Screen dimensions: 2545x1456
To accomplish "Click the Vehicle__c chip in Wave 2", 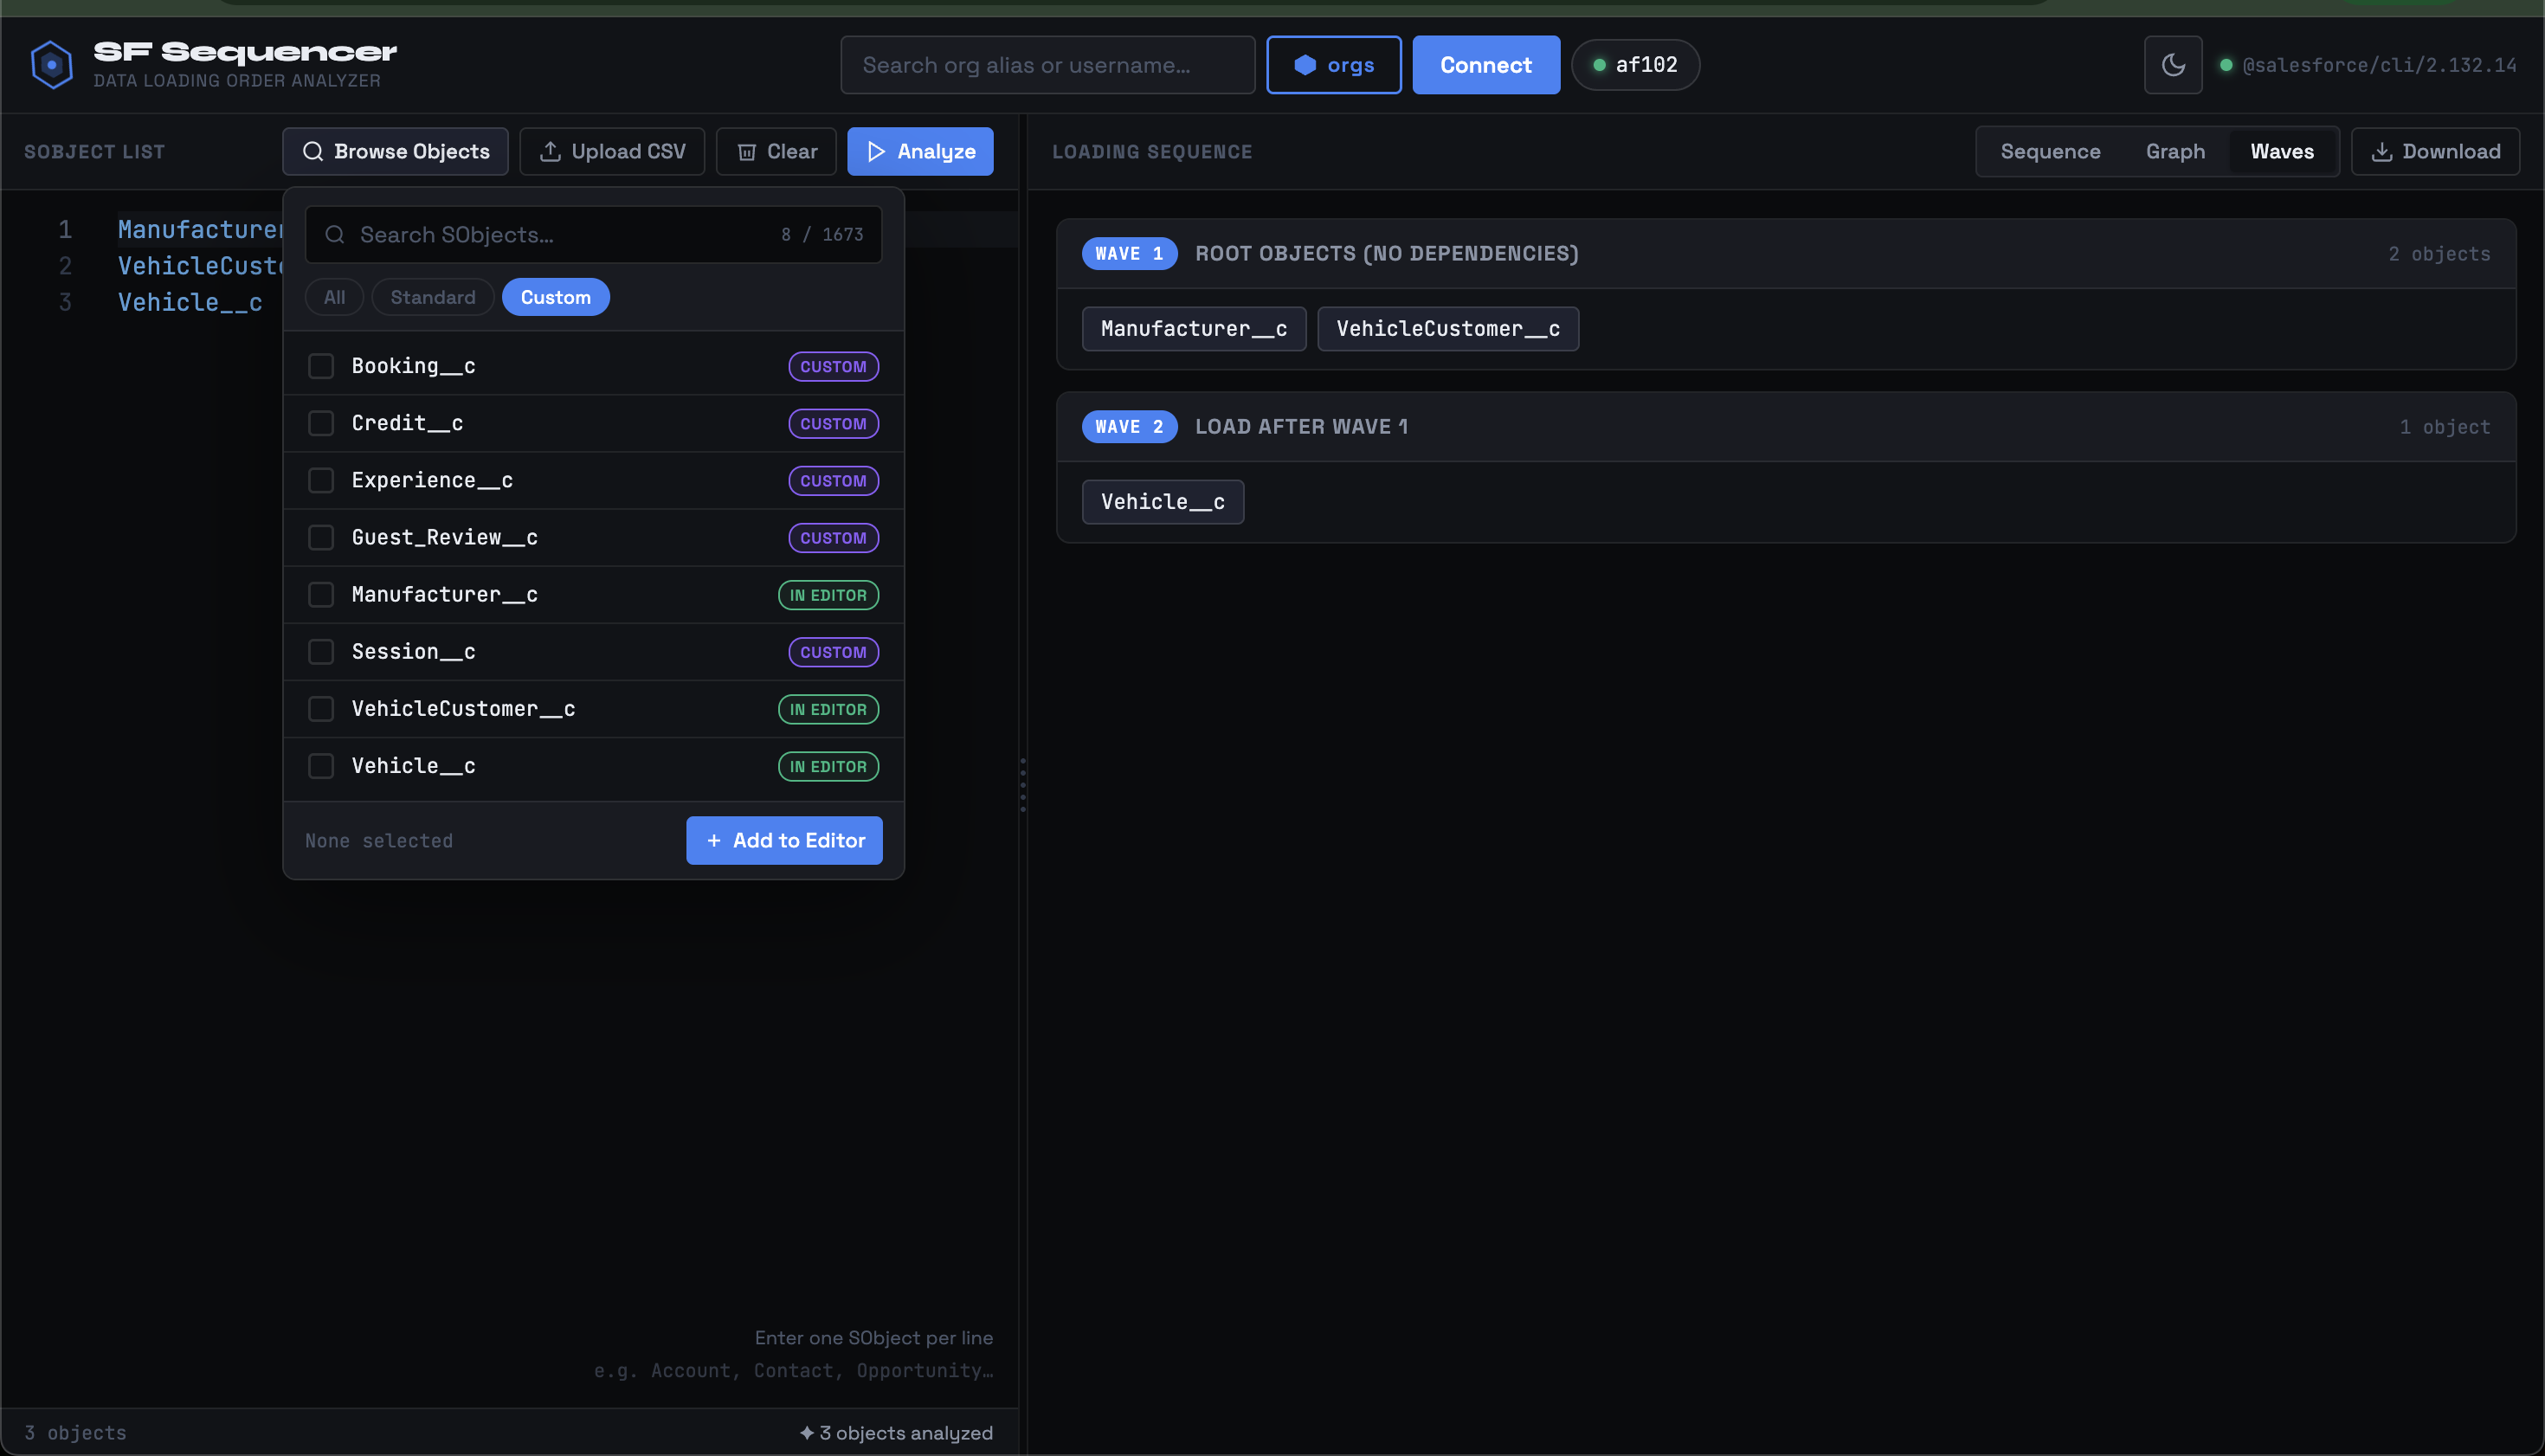I will (1163, 502).
